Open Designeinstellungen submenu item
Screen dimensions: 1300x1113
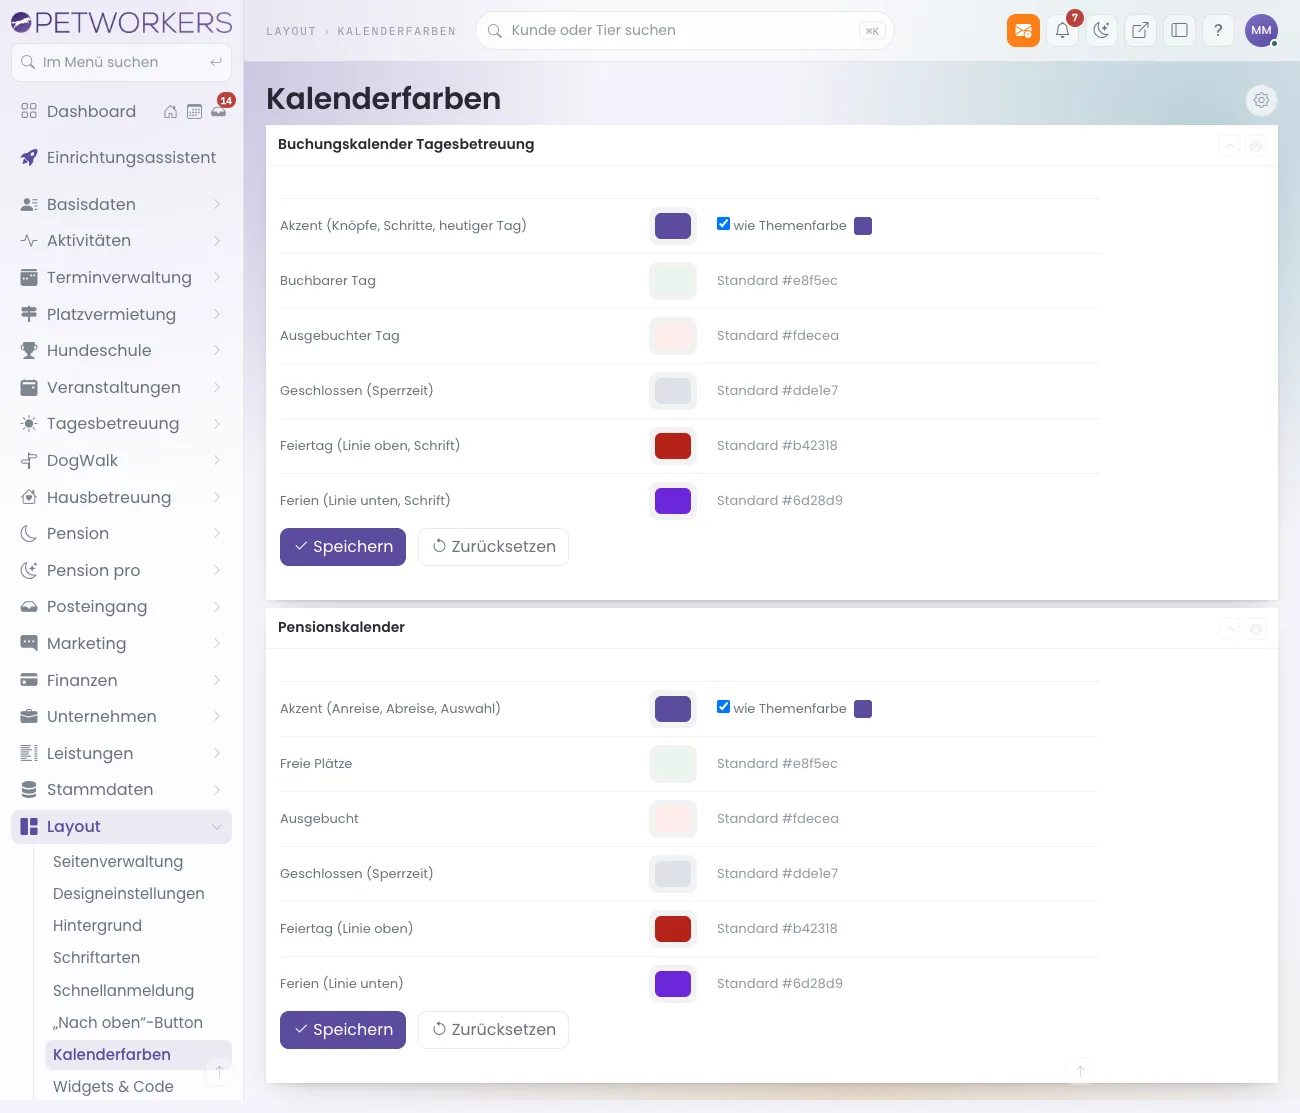click(129, 894)
